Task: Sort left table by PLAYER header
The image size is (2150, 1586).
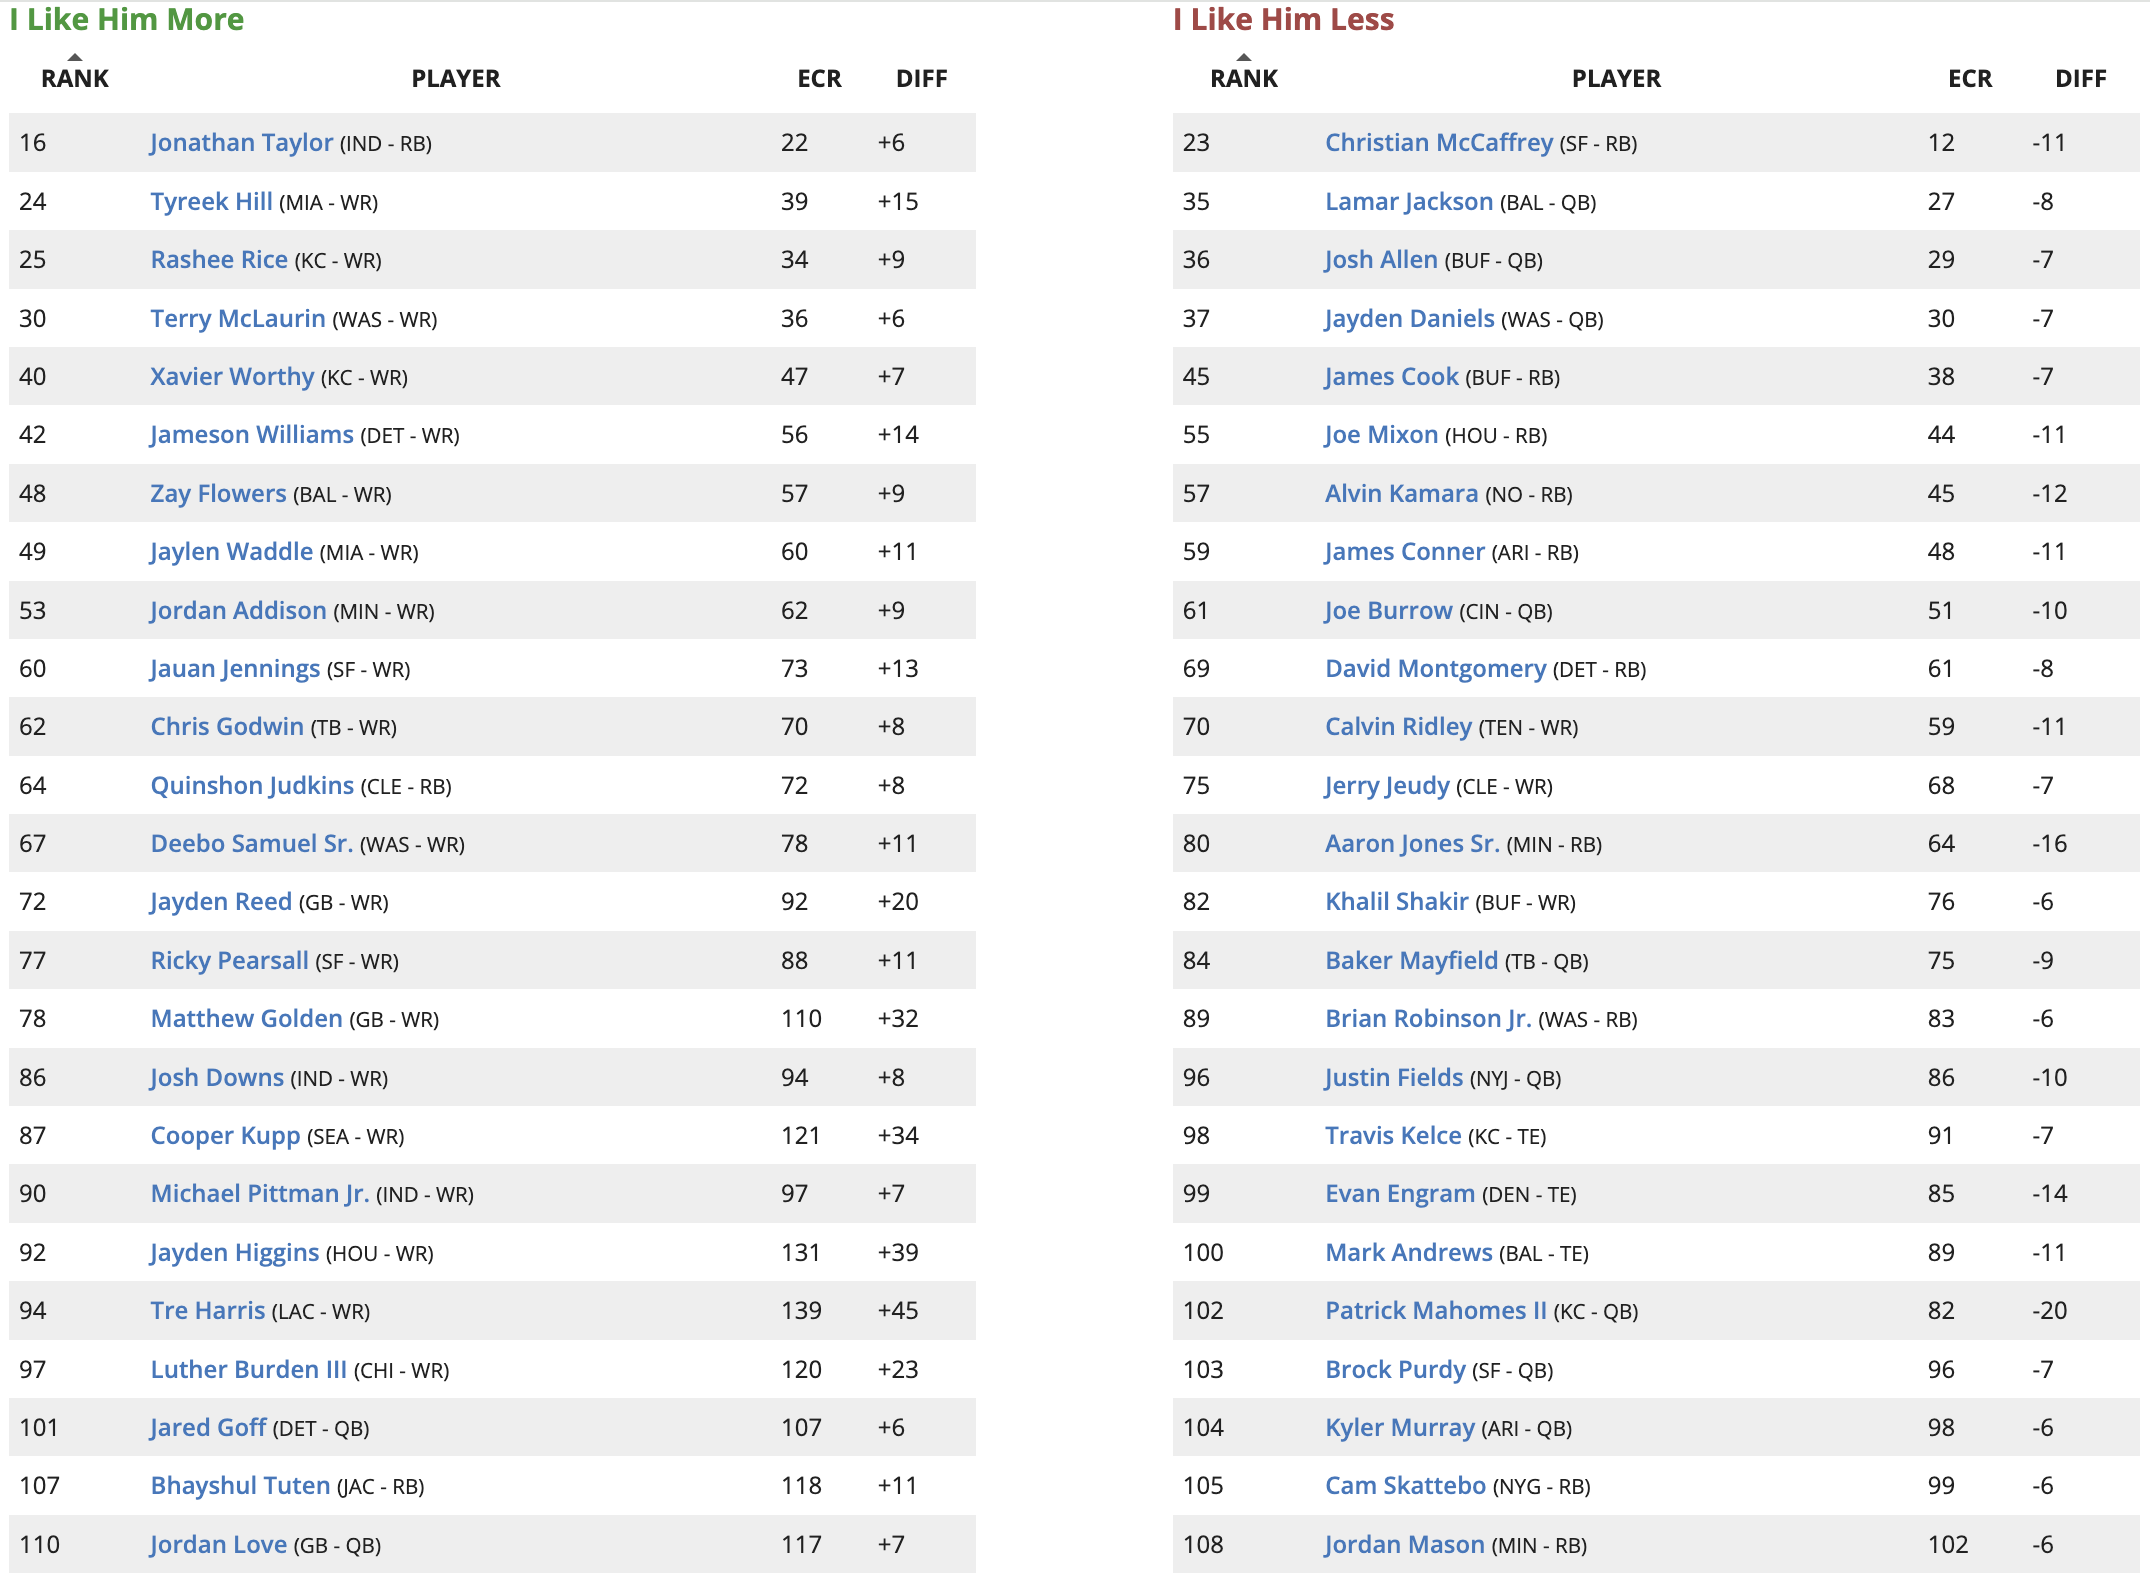Action: (x=456, y=79)
